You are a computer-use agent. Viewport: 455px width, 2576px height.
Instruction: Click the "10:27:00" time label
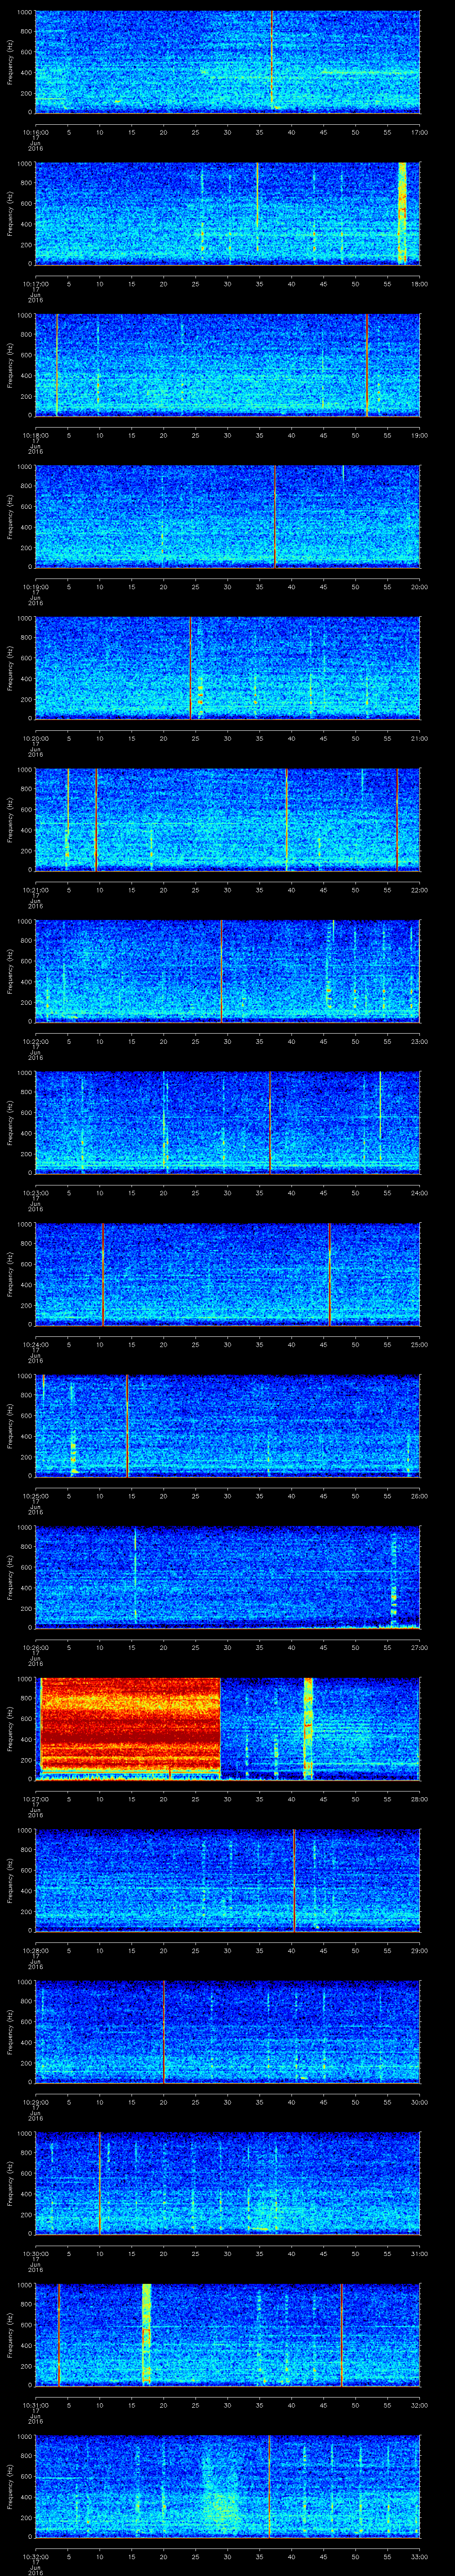coord(36,1799)
